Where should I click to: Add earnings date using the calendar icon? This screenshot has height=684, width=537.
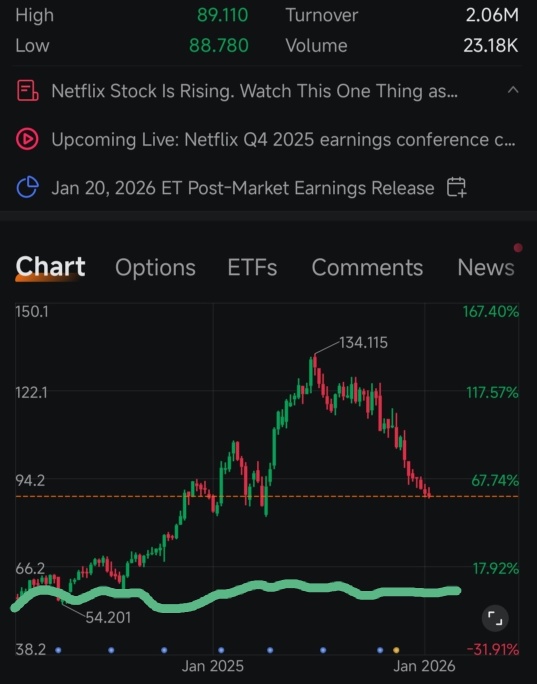(x=456, y=188)
